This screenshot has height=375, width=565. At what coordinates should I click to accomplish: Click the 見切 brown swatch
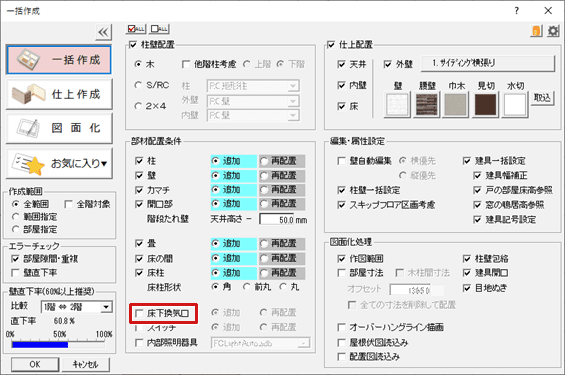point(485,104)
